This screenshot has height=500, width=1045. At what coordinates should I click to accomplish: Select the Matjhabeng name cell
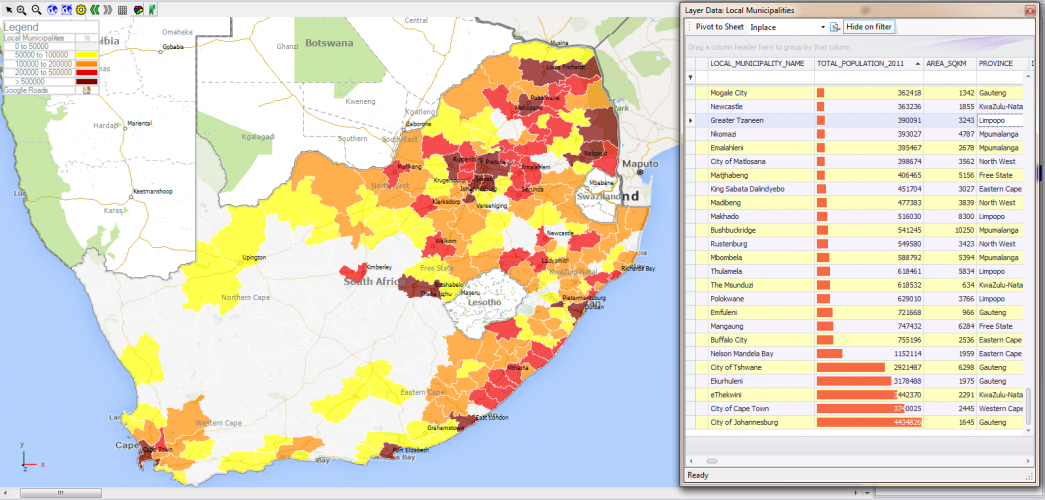pyautogui.click(x=762, y=175)
